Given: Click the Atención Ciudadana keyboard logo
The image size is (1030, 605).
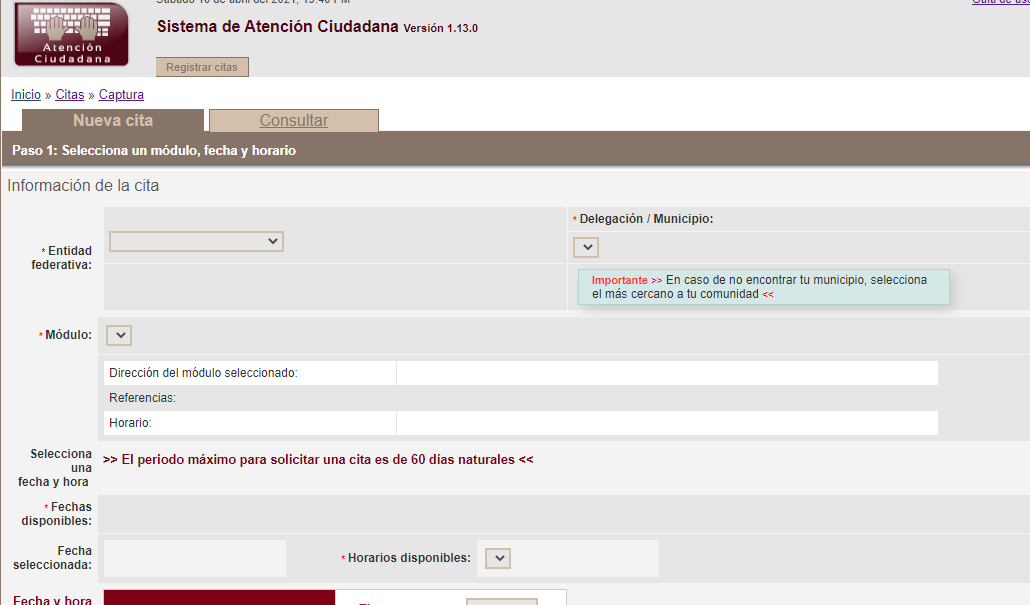Looking at the screenshot, I should 71,34.
